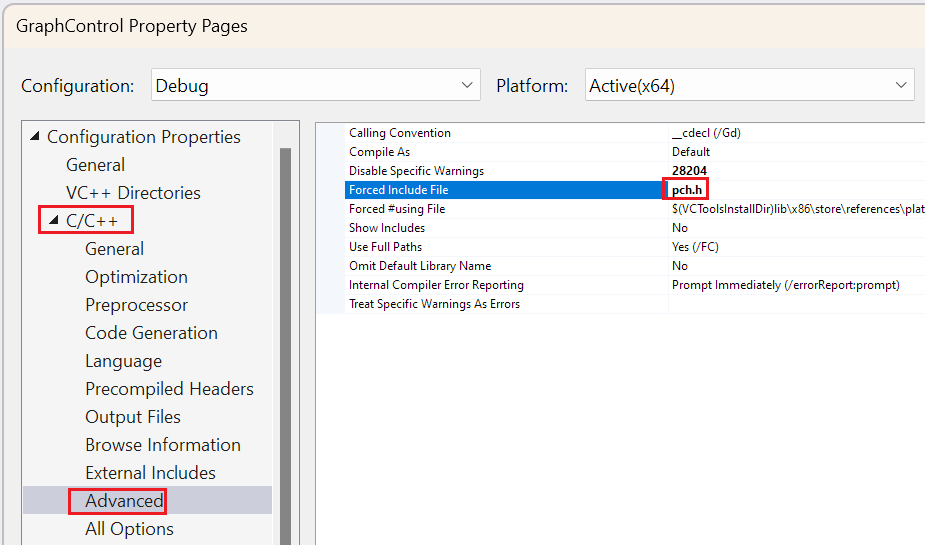Viewport: 925px width, 545px height.
Task: Select External Includes in the tree
Action: tap(150, 473)
